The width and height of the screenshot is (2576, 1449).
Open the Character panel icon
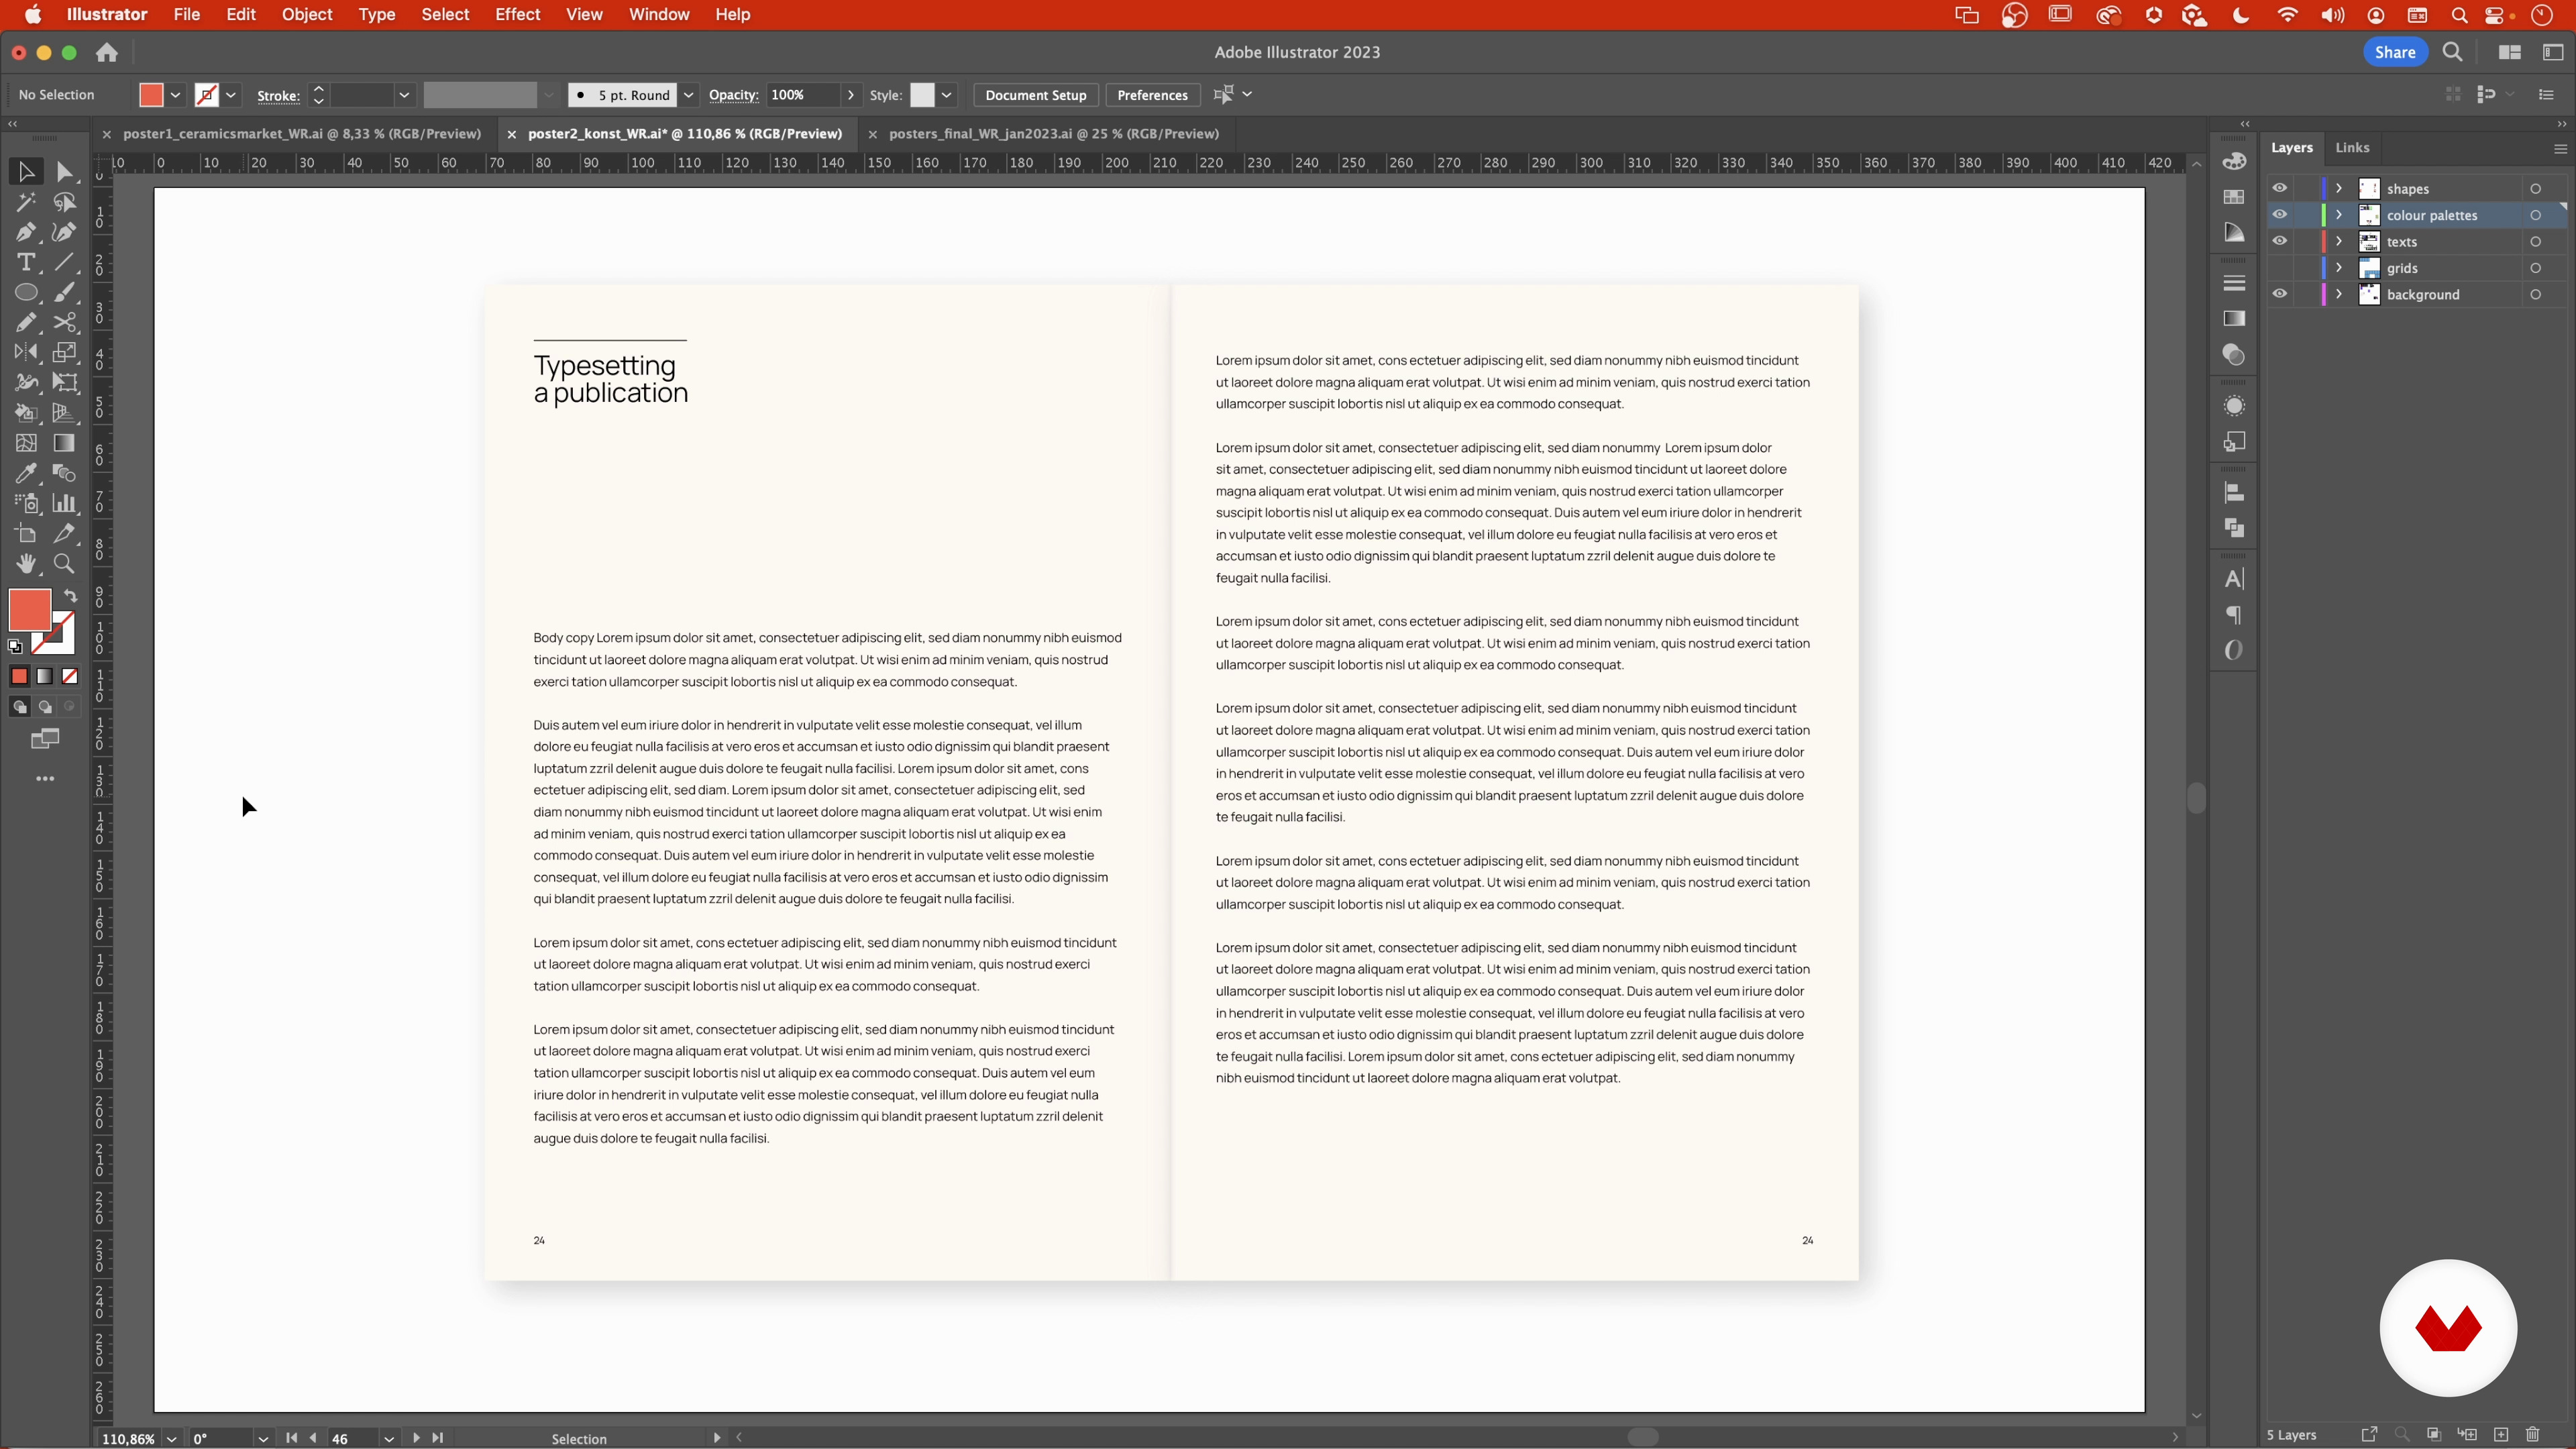[x=2234, y=579]
